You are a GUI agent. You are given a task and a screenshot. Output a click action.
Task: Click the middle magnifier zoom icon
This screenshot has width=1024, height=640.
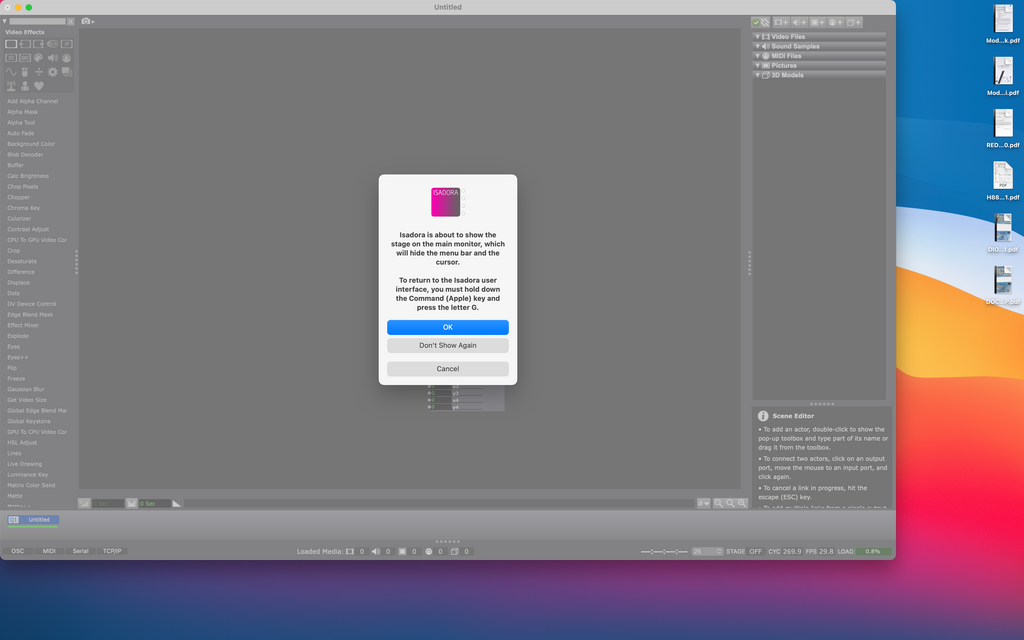point(730,504)
